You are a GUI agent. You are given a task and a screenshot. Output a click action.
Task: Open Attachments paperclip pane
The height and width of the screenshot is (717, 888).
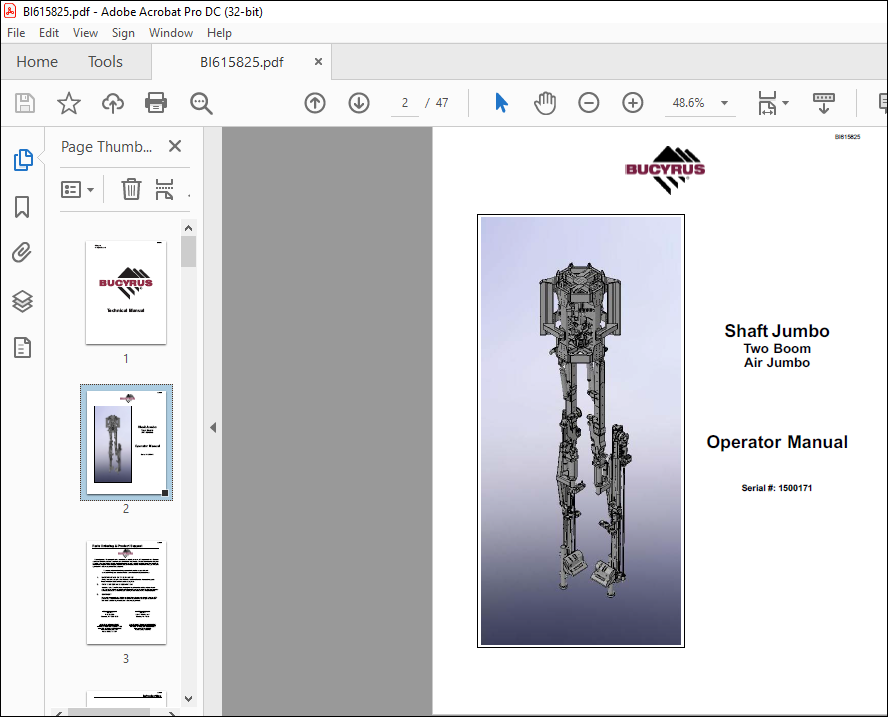pos(22,253)
